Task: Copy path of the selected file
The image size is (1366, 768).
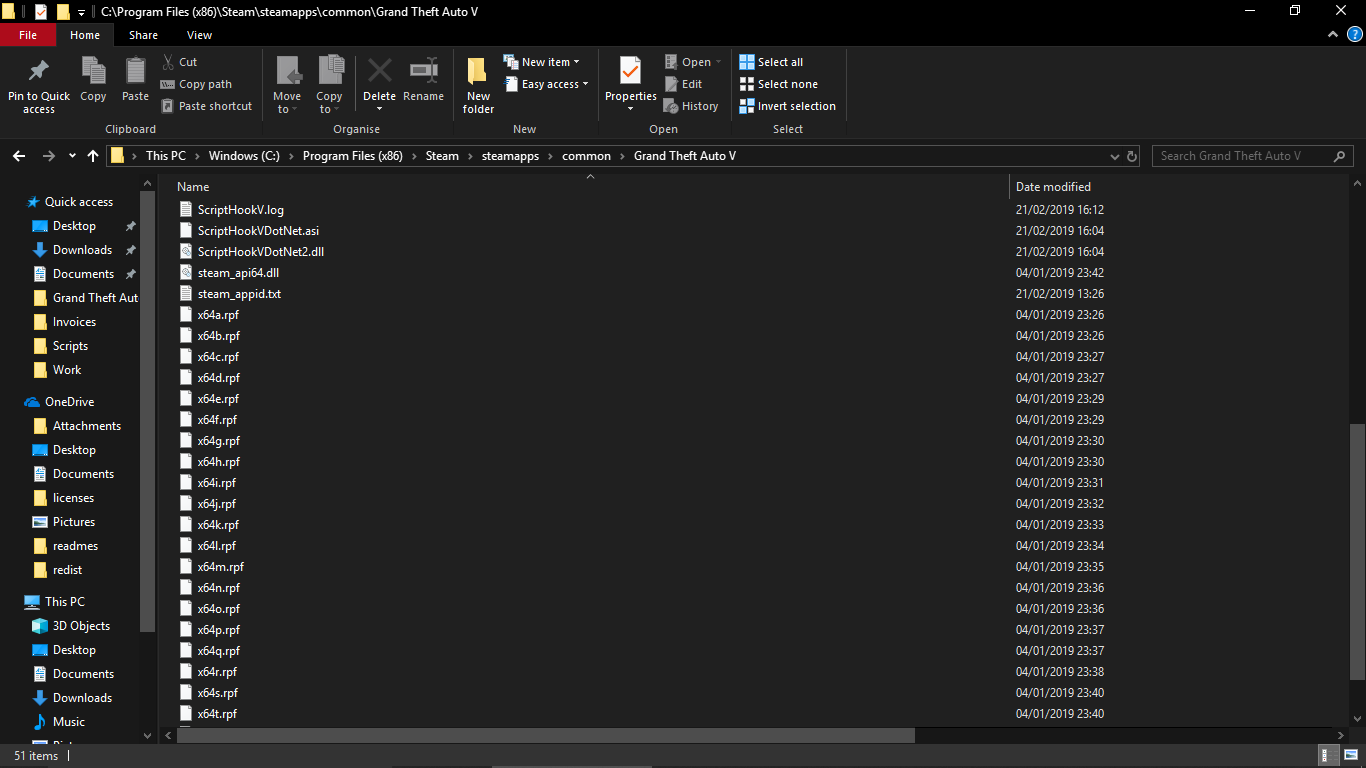Action: pyautogui.click(x=196, y=84)
